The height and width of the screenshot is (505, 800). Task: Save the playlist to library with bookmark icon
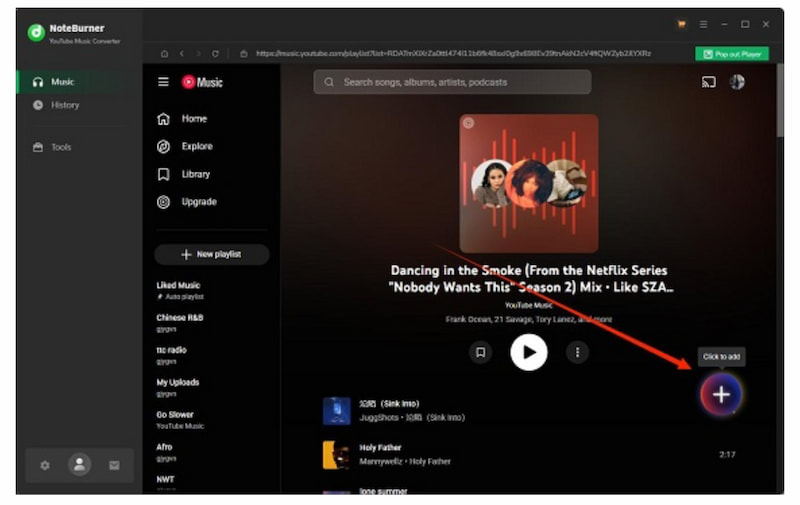[480, 352]
